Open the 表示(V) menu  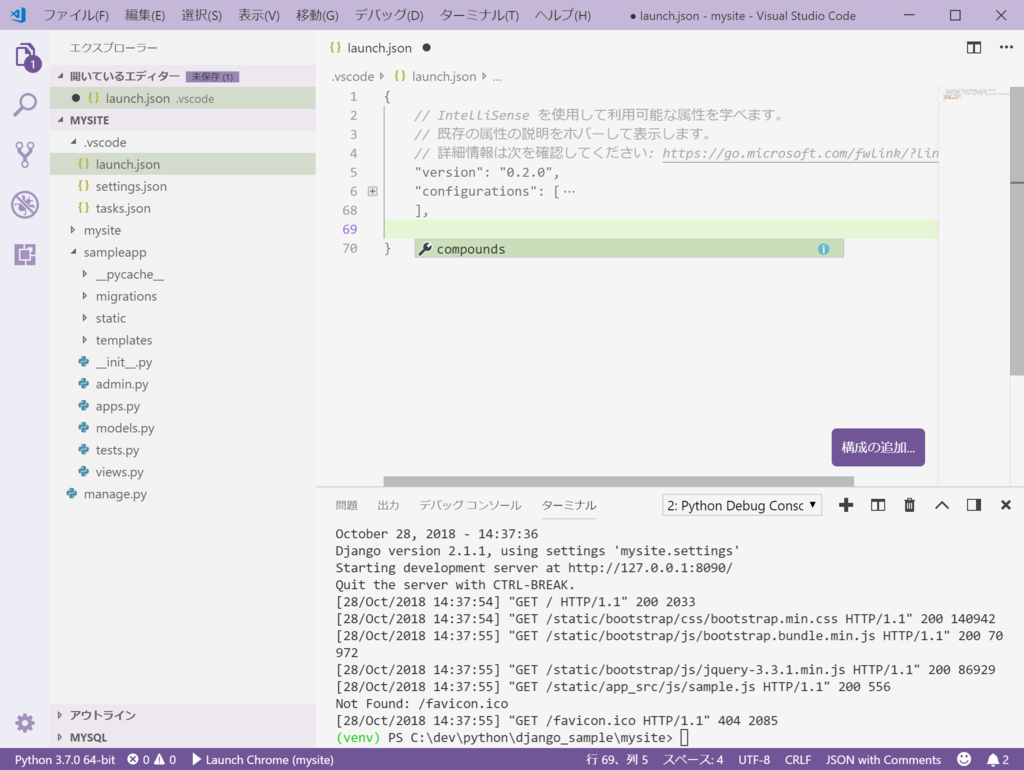[259, 15]
